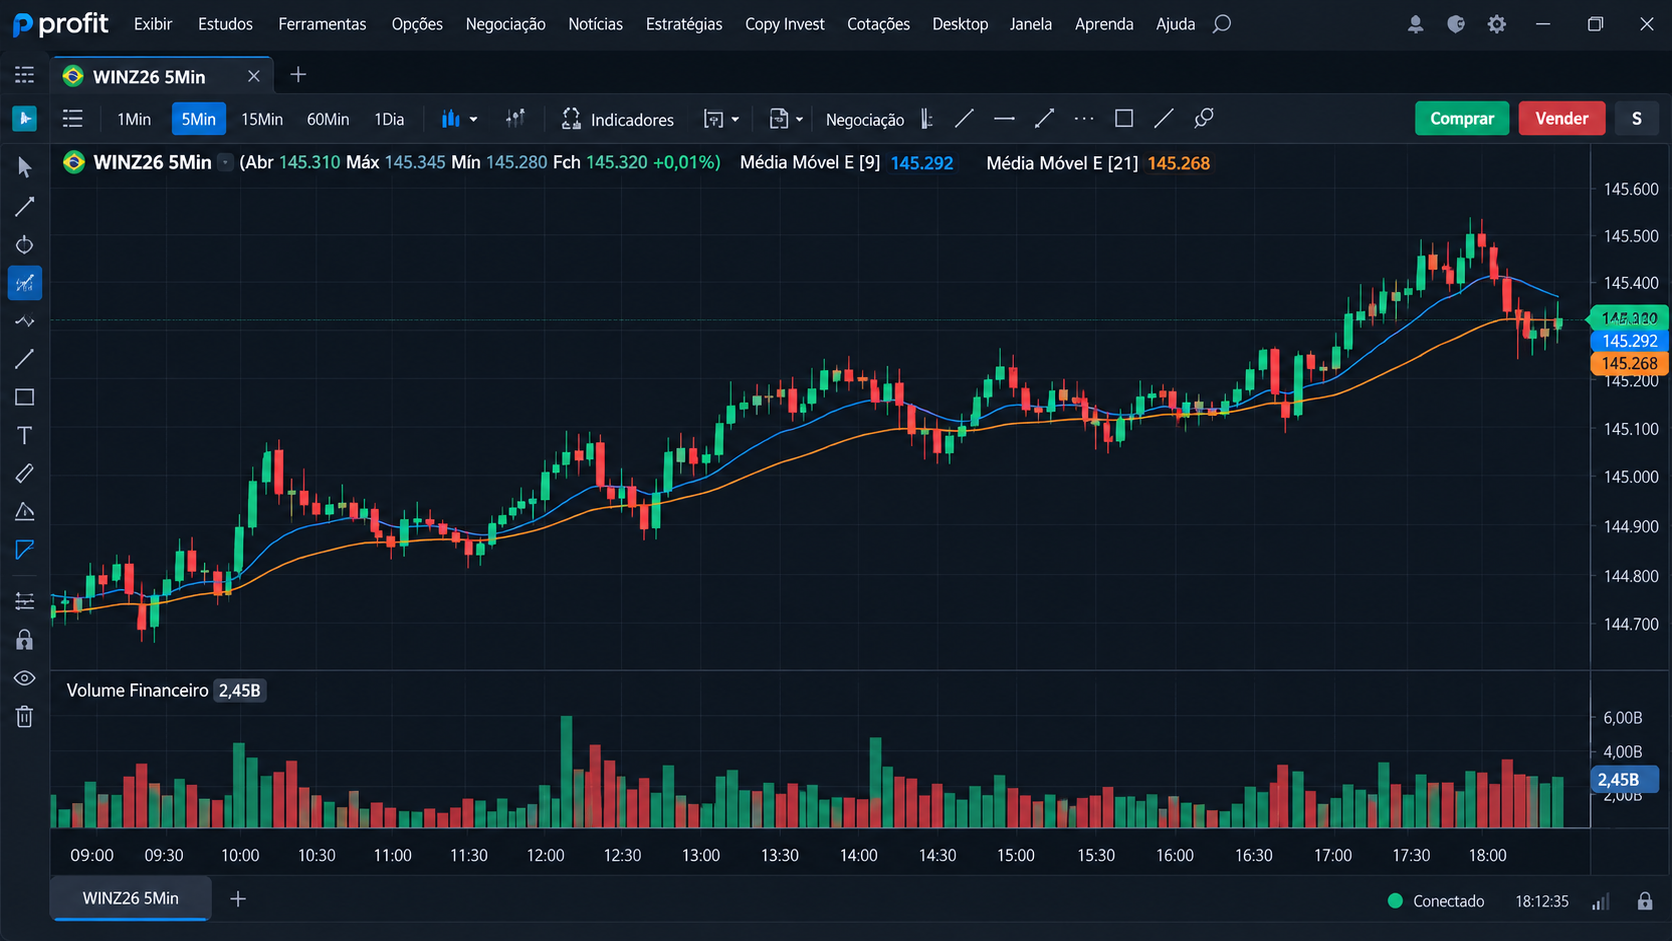Click the horizontal line tool in toolbar
This screenshot has height=941, width=1672.
[x=1004, y=119]
